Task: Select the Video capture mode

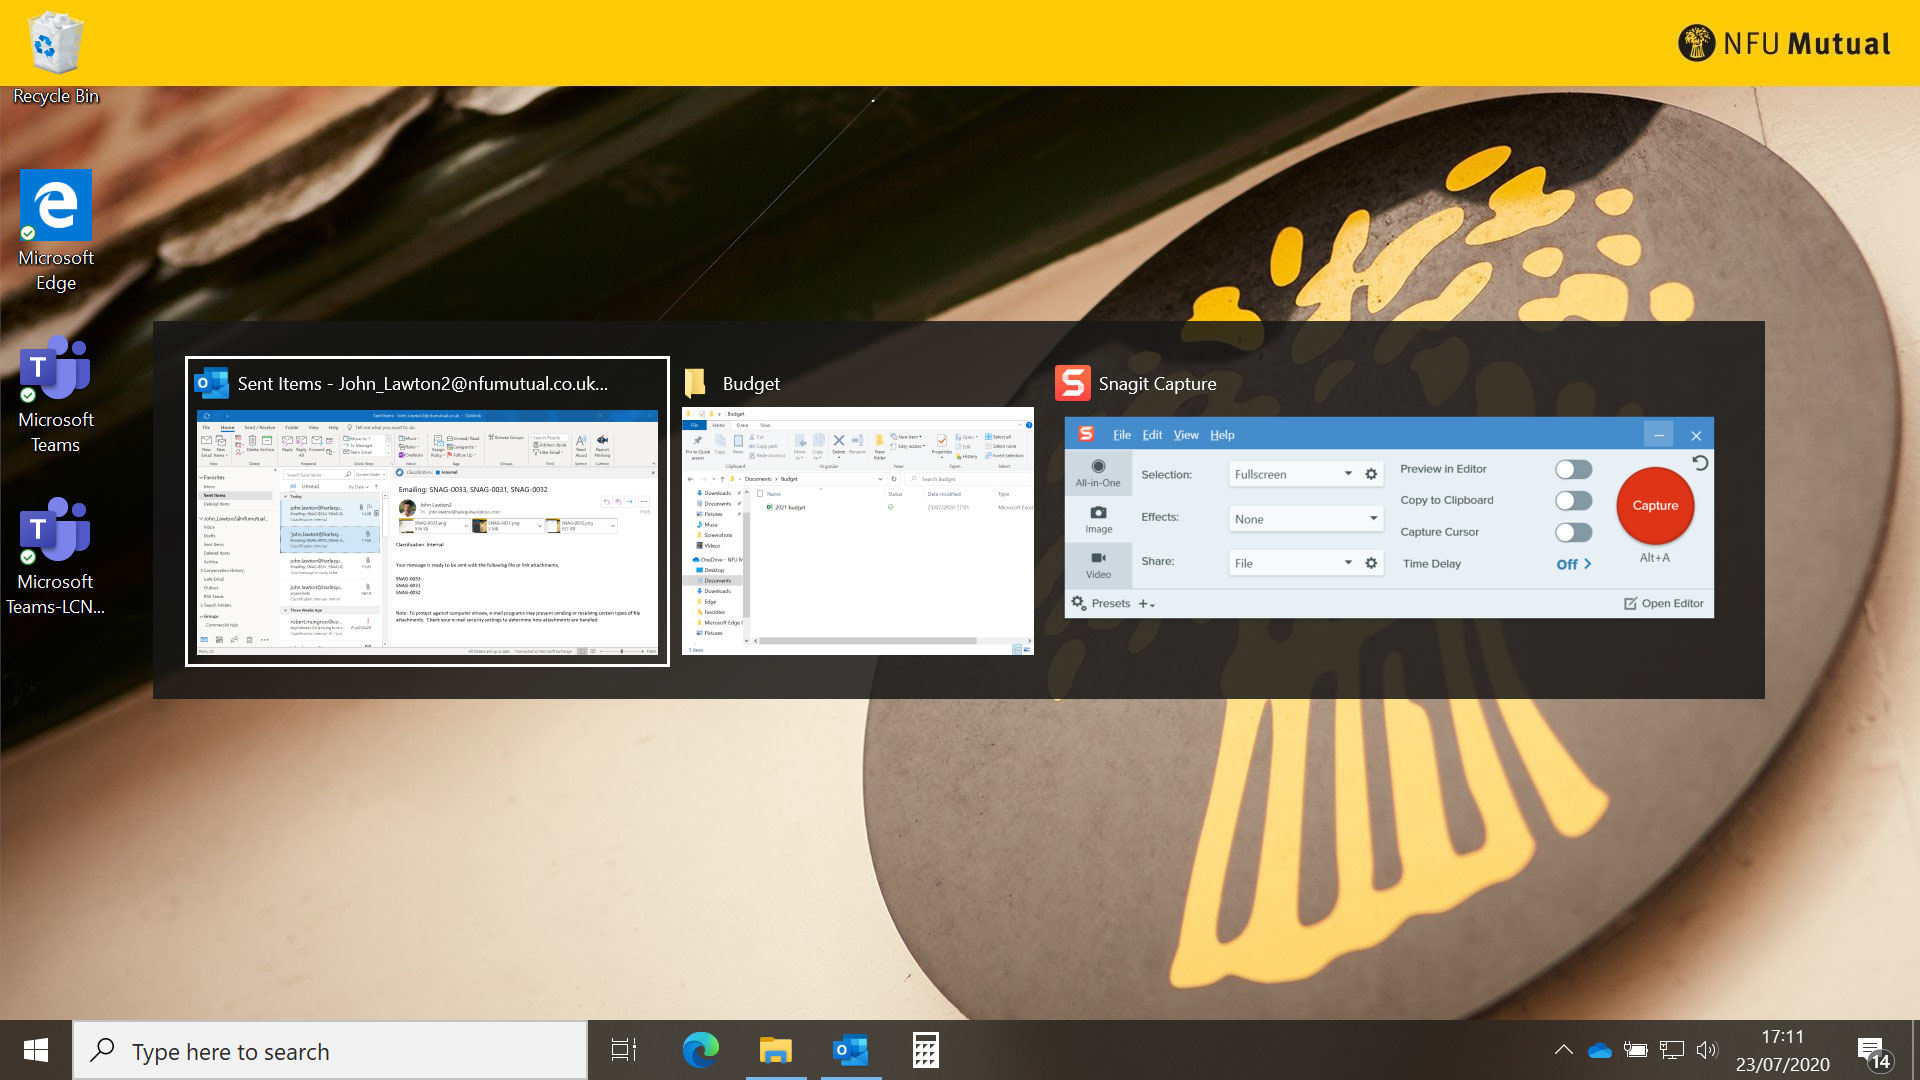Action: tap(1098, 564)
